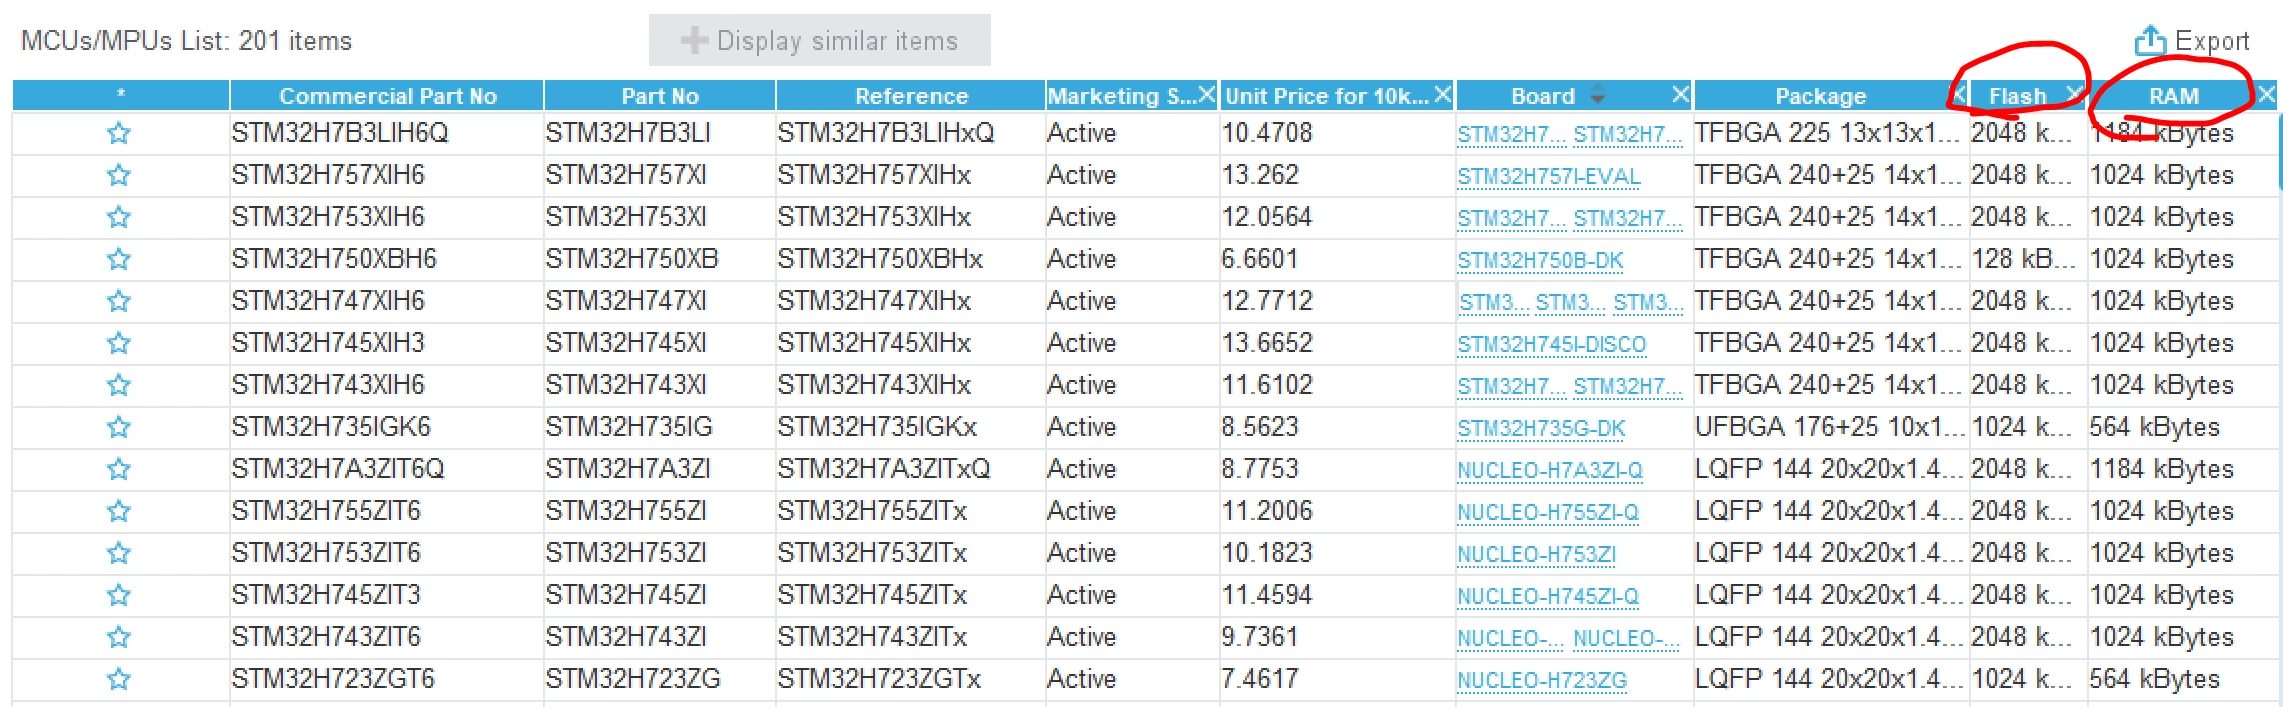Open the NUCLEO-H753ZI board link
This screenshot has height=707, width=2283.
(1536, 555)
